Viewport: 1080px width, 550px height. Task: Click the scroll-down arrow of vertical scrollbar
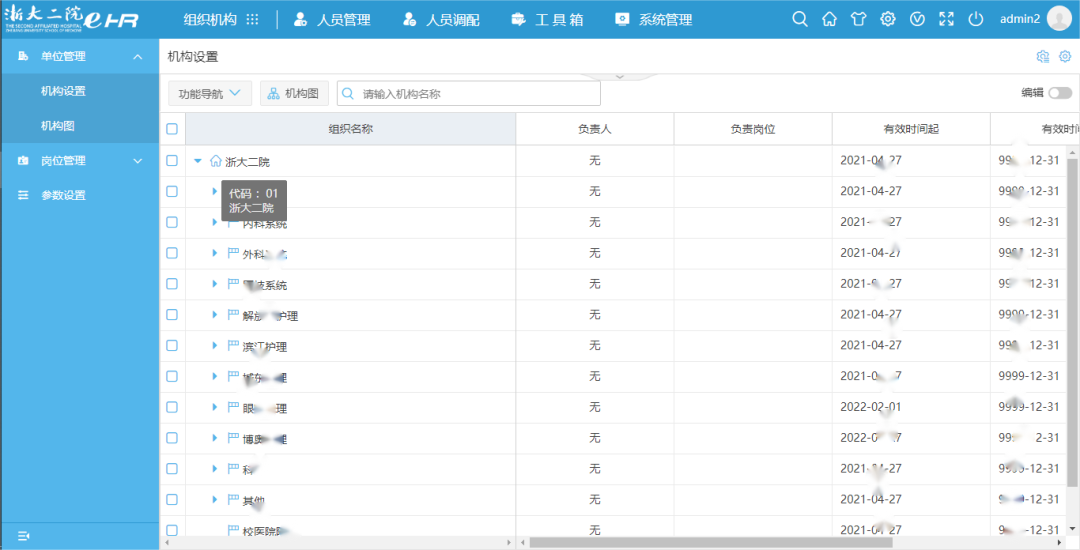(x=1073, y=528)
